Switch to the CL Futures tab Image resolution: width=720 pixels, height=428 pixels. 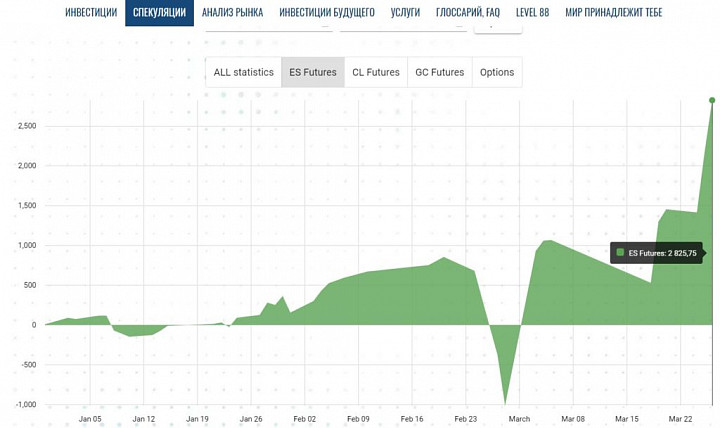click(x=376, y=72)
